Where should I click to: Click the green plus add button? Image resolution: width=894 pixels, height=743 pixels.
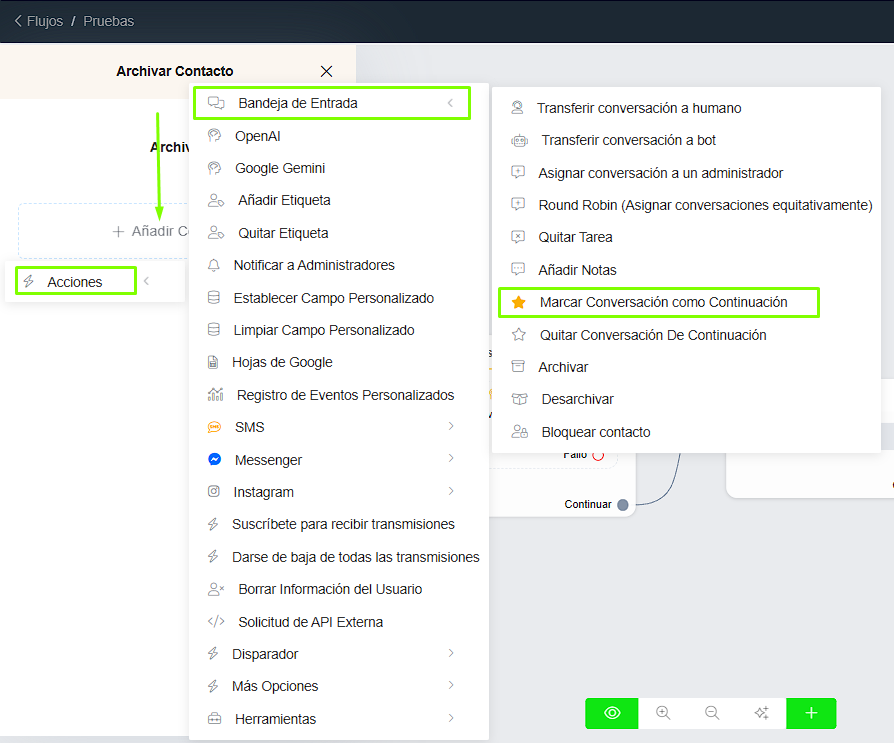coord(811,713)
